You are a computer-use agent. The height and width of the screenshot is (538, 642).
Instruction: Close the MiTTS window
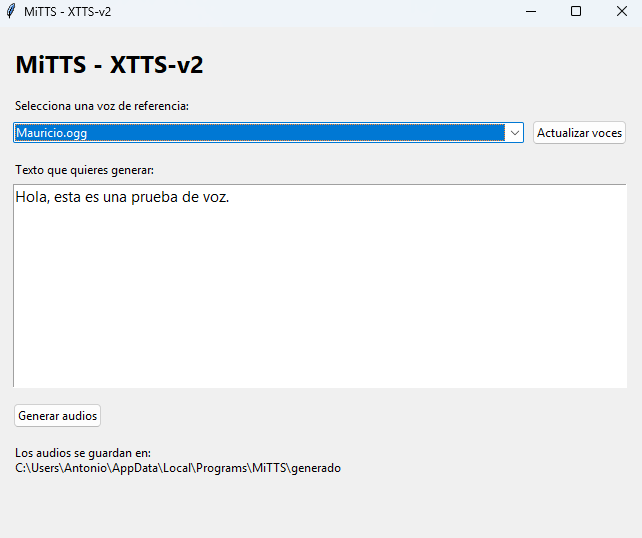click(622, 11)
